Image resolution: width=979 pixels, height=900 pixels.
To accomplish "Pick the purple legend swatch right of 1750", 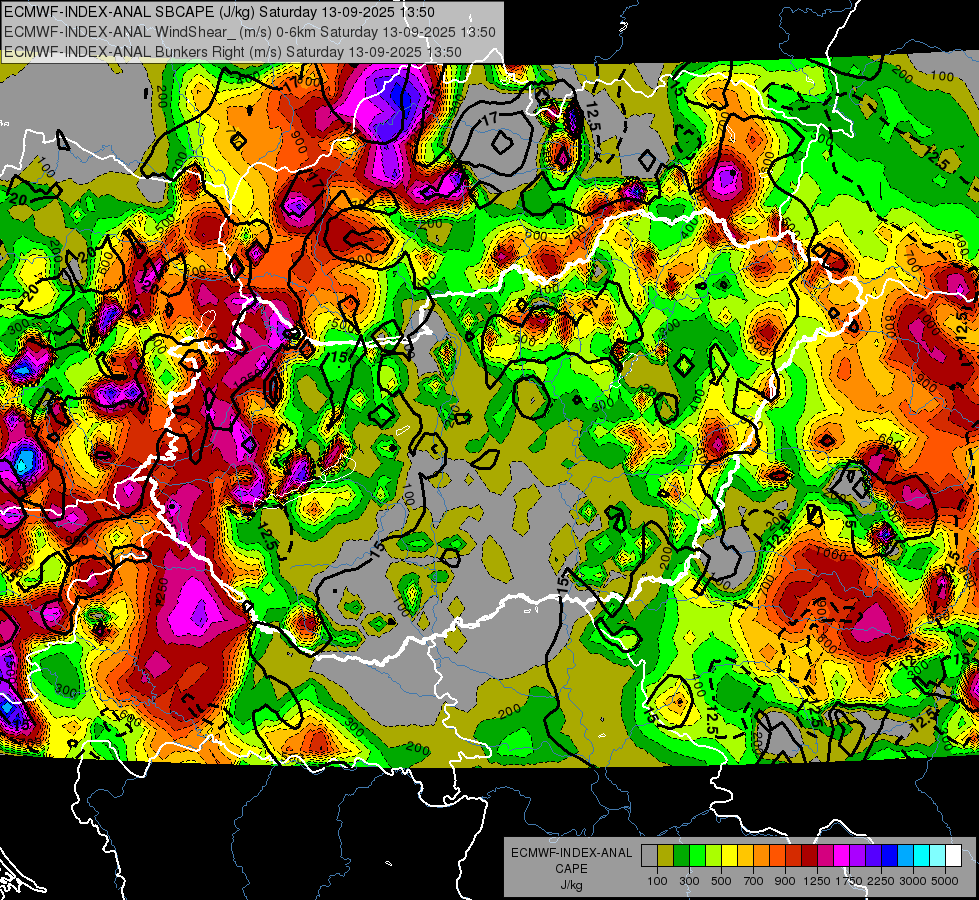I will point(858,856).
